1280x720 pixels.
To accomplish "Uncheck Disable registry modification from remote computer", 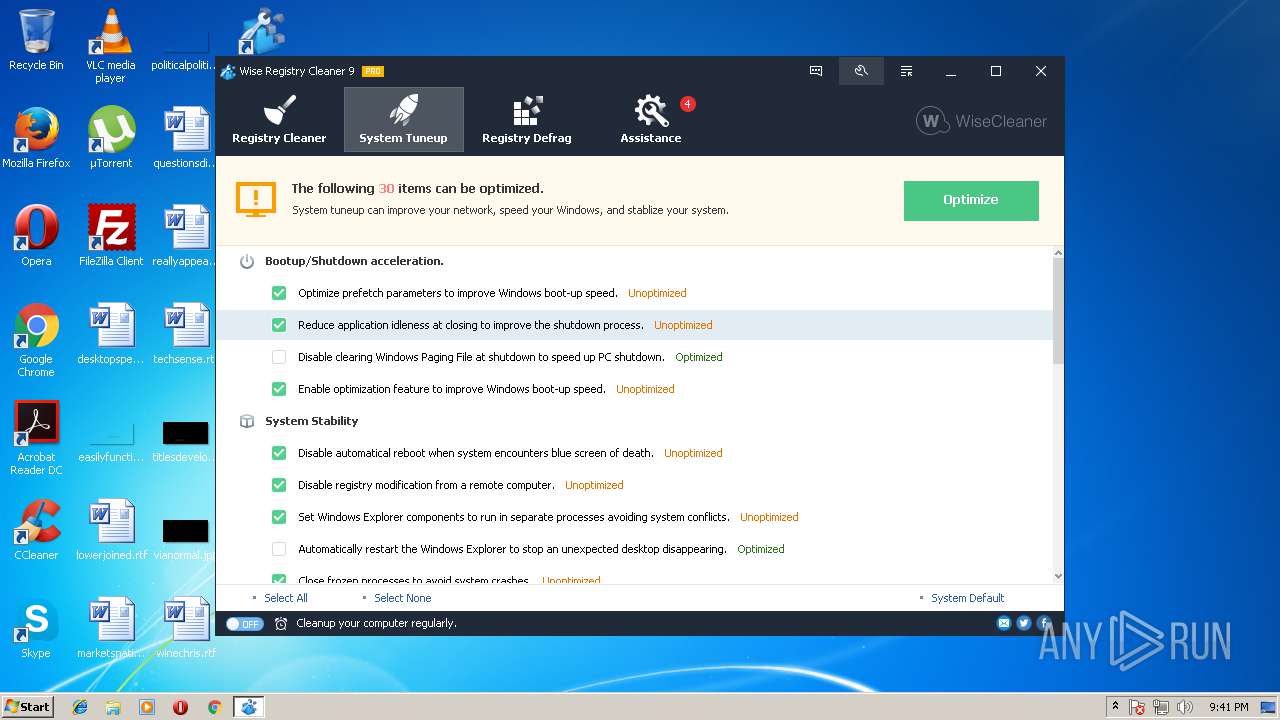I will (x=279, y=485).
